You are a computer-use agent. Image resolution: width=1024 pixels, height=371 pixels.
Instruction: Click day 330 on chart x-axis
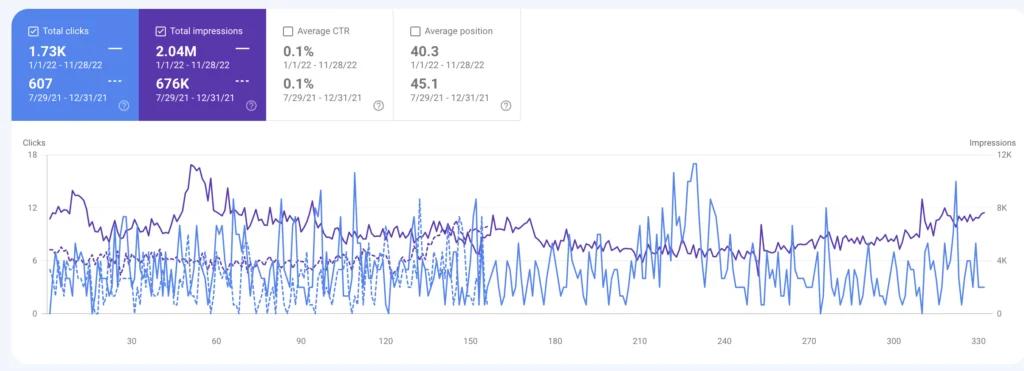click(x=978, y=341)
